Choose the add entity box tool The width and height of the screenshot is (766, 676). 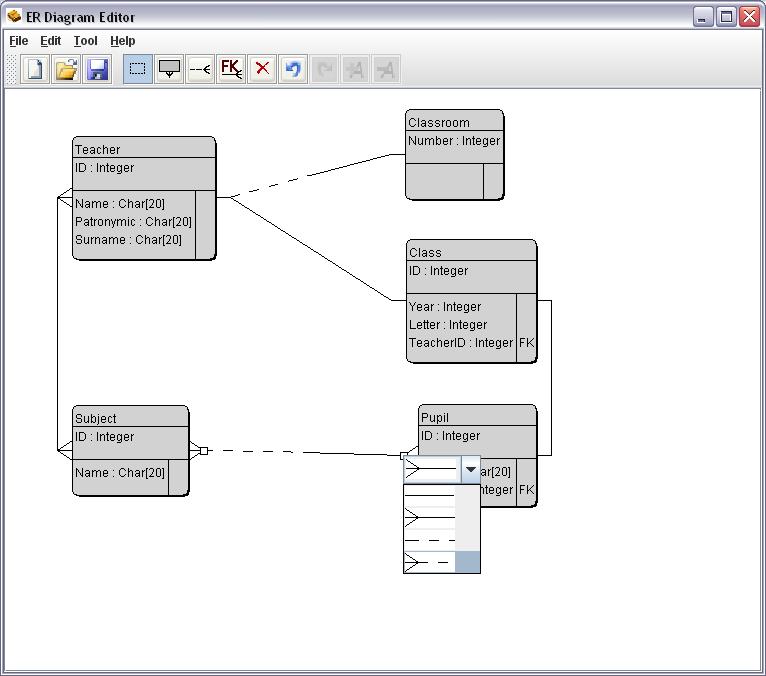click(170, 69)
